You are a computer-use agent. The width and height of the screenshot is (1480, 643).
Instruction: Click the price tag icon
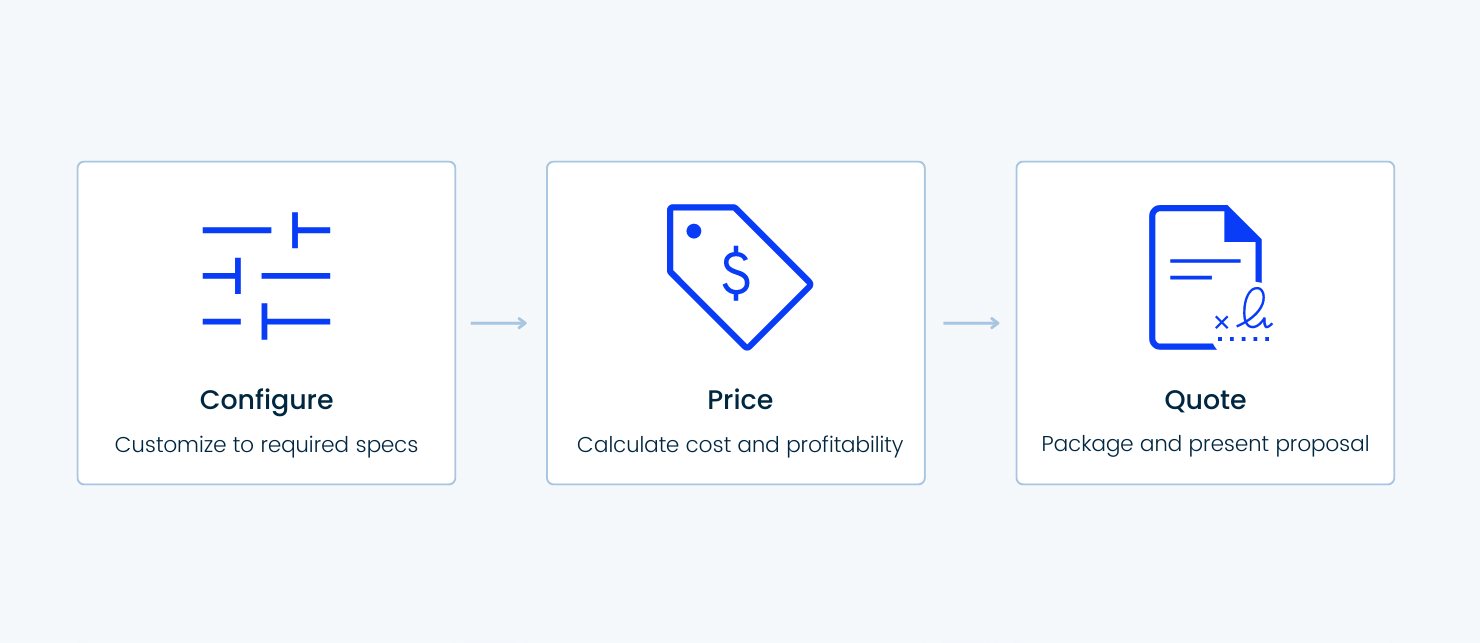tap(739, 277)
